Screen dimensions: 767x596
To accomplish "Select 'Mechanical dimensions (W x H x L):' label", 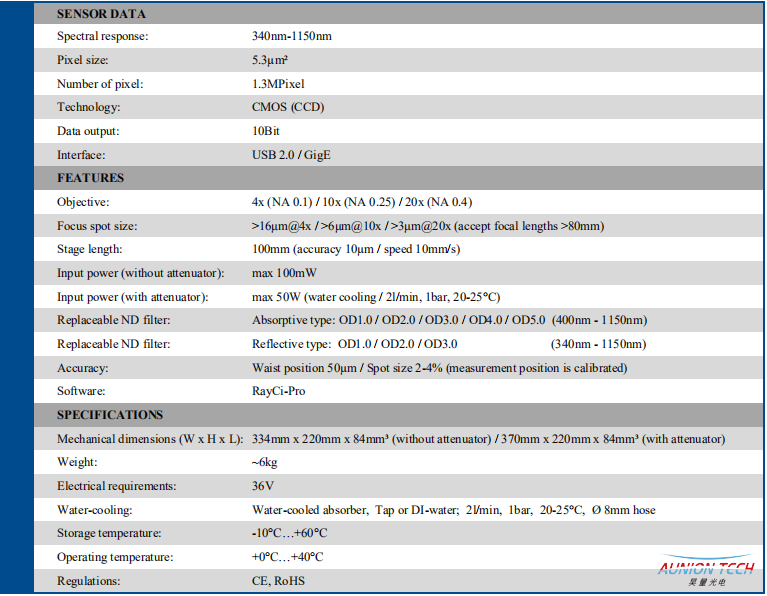I will click(x=150, y=439).
